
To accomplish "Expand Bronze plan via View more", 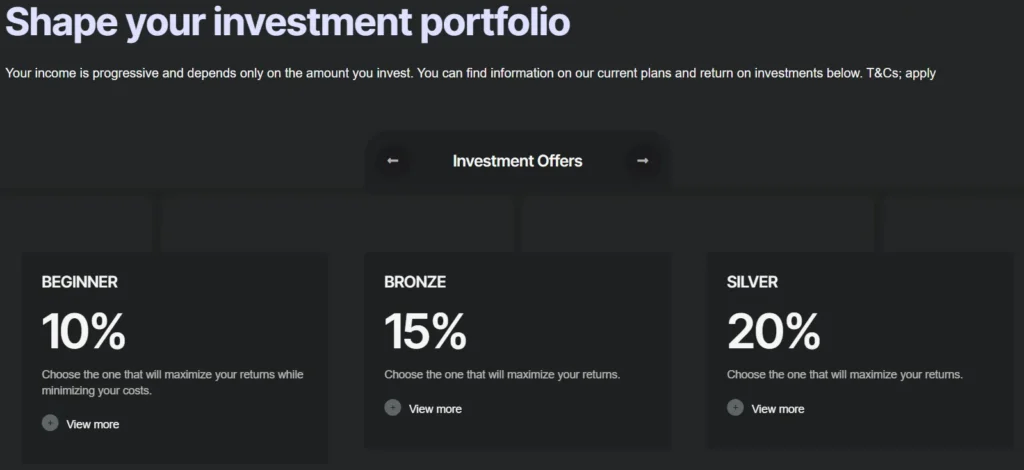I will point(435,408).
